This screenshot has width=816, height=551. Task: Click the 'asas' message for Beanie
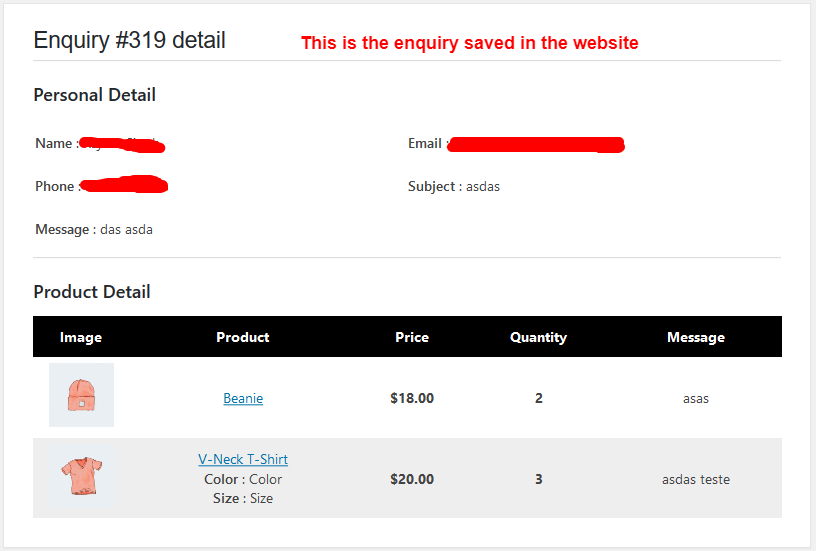click(696, 398)
